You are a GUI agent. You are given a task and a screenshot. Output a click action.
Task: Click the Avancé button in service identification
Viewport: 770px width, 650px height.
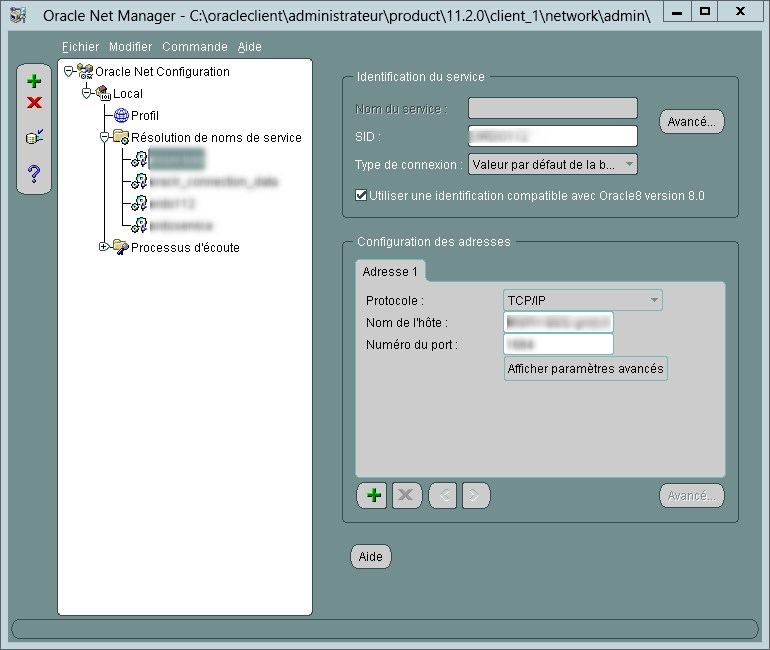tap(691, 122)
